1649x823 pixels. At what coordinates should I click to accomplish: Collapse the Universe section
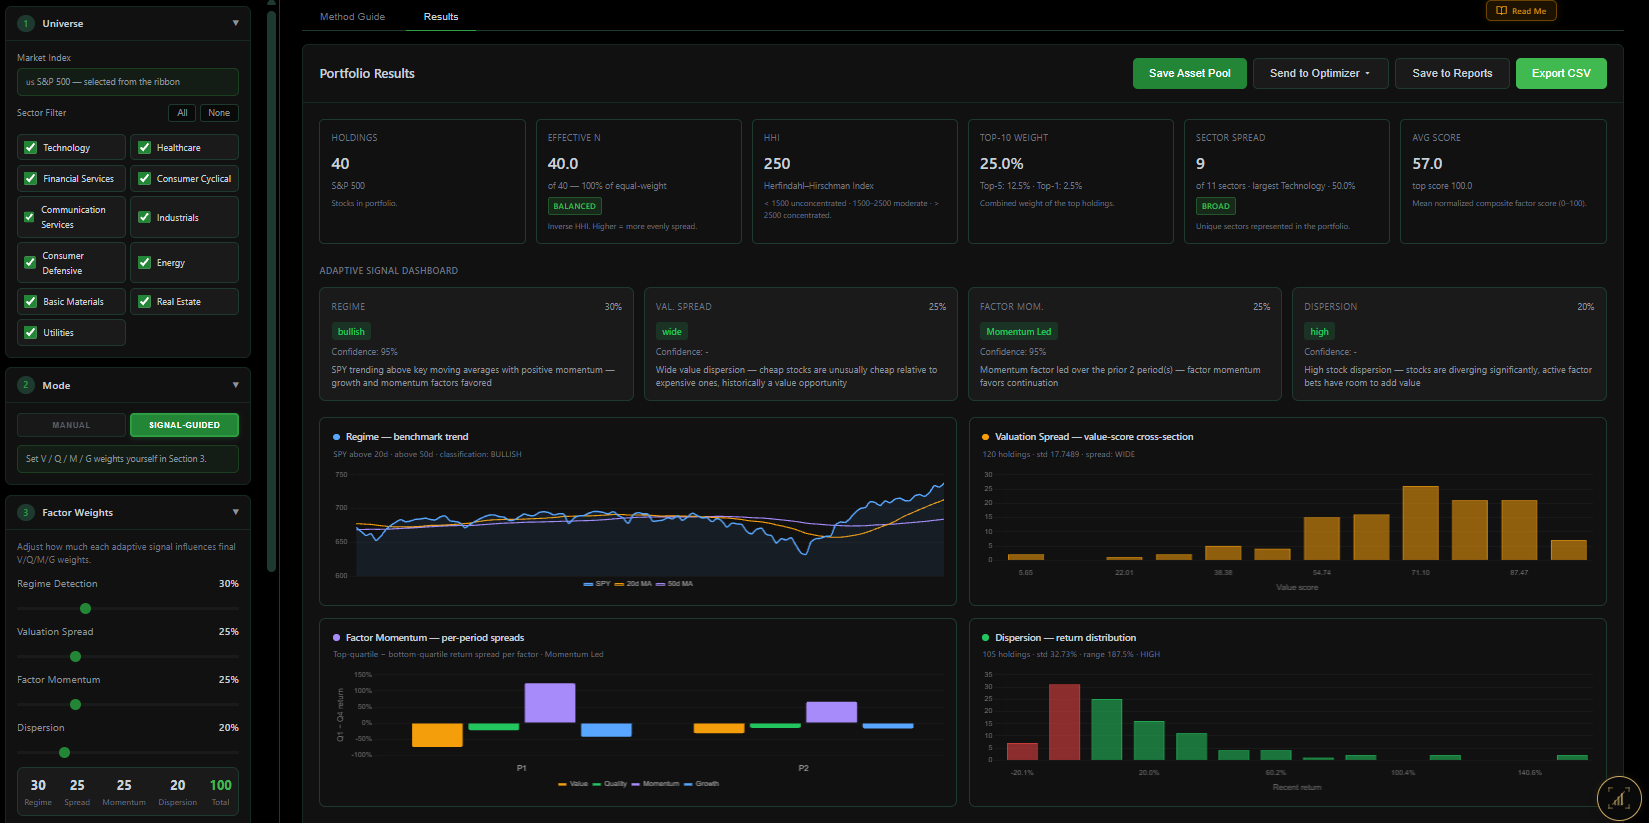(x=236, y=23)
